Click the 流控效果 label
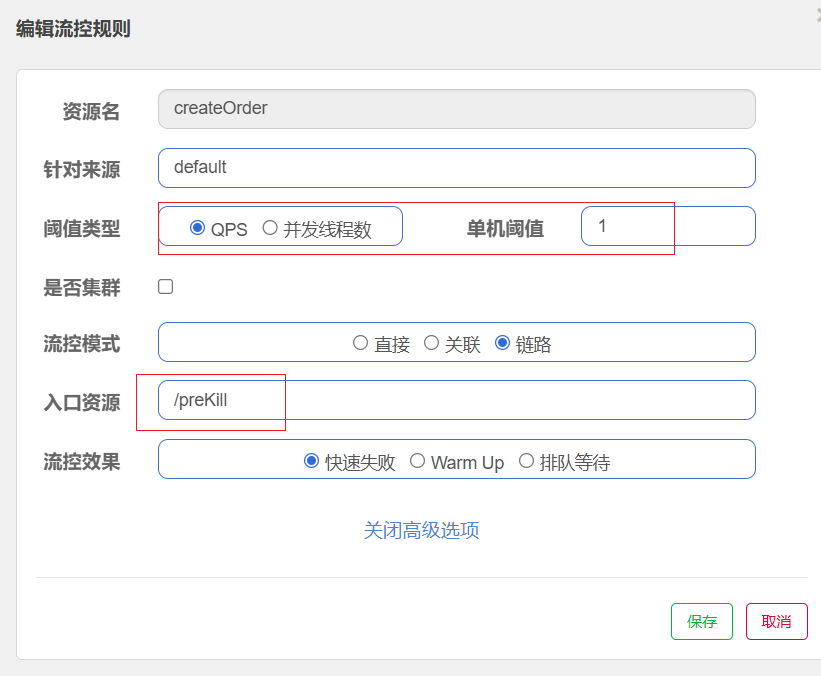Viewport: 821px width, 676px height. coord(82,462)
